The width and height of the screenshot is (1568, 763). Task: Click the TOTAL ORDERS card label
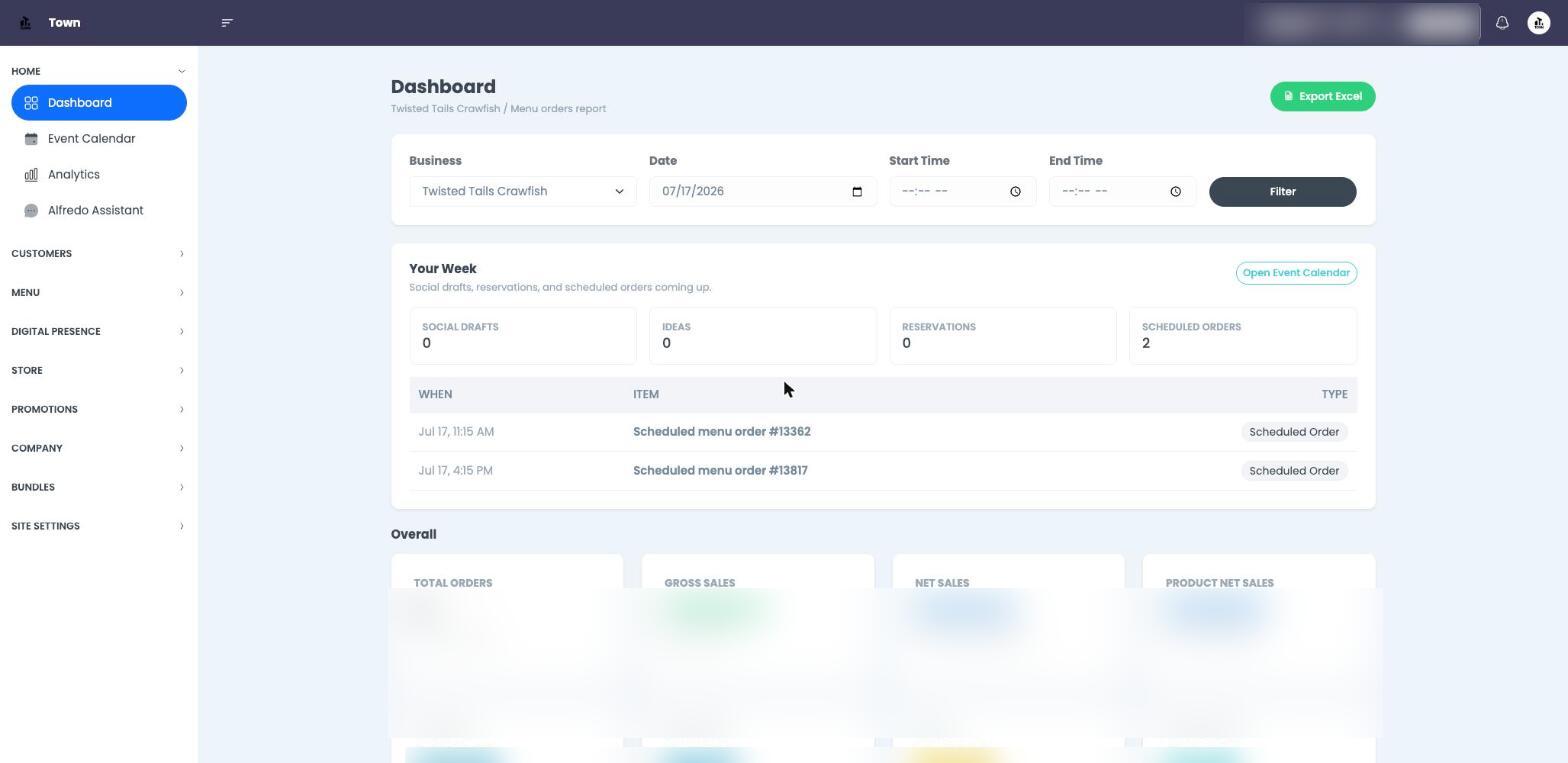453,583
